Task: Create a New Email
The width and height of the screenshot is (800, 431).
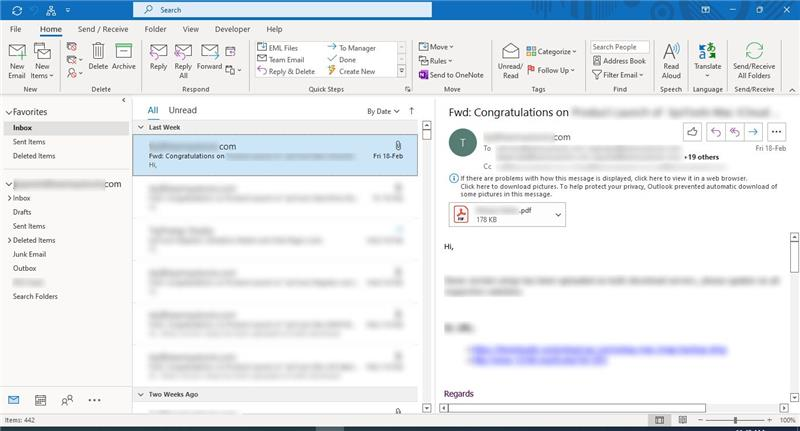Action: click(17, 61)
